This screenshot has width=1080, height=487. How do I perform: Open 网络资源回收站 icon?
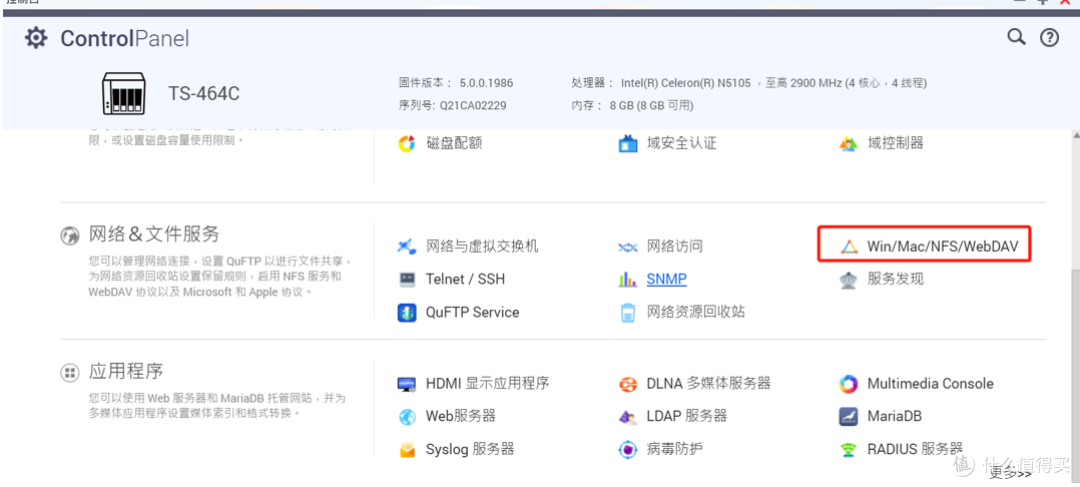[x=627, y=313]
